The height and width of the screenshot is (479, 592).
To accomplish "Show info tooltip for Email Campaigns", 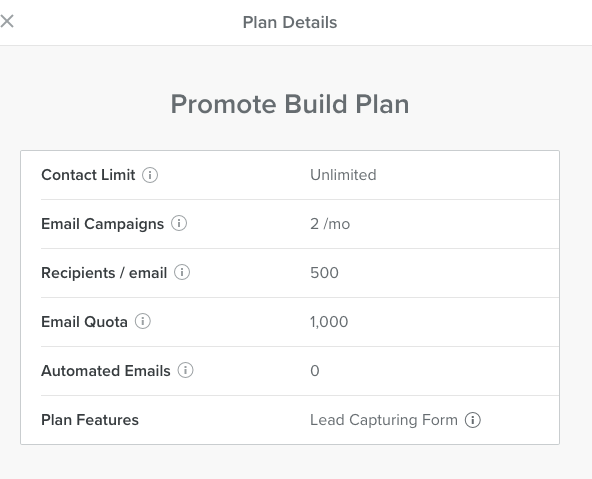I will (x=179, y=223).
